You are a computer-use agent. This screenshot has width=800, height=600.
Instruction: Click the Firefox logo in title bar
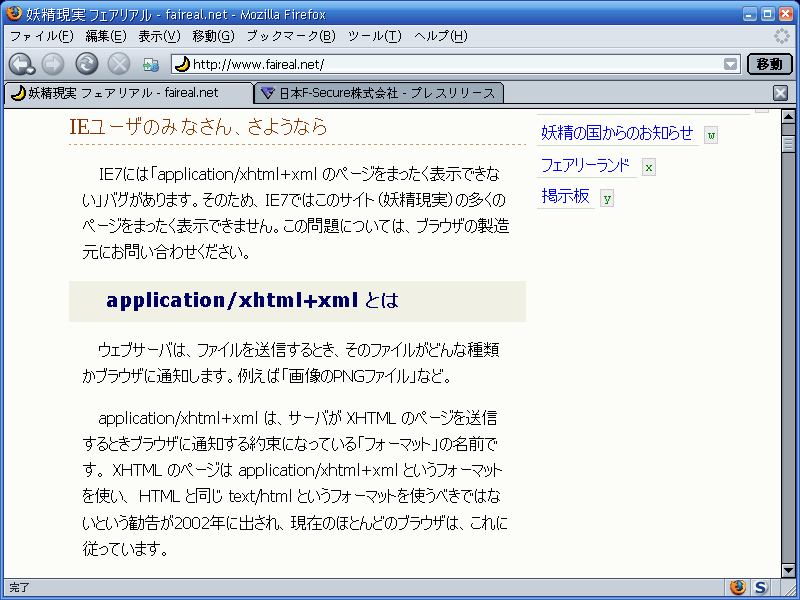14,13
